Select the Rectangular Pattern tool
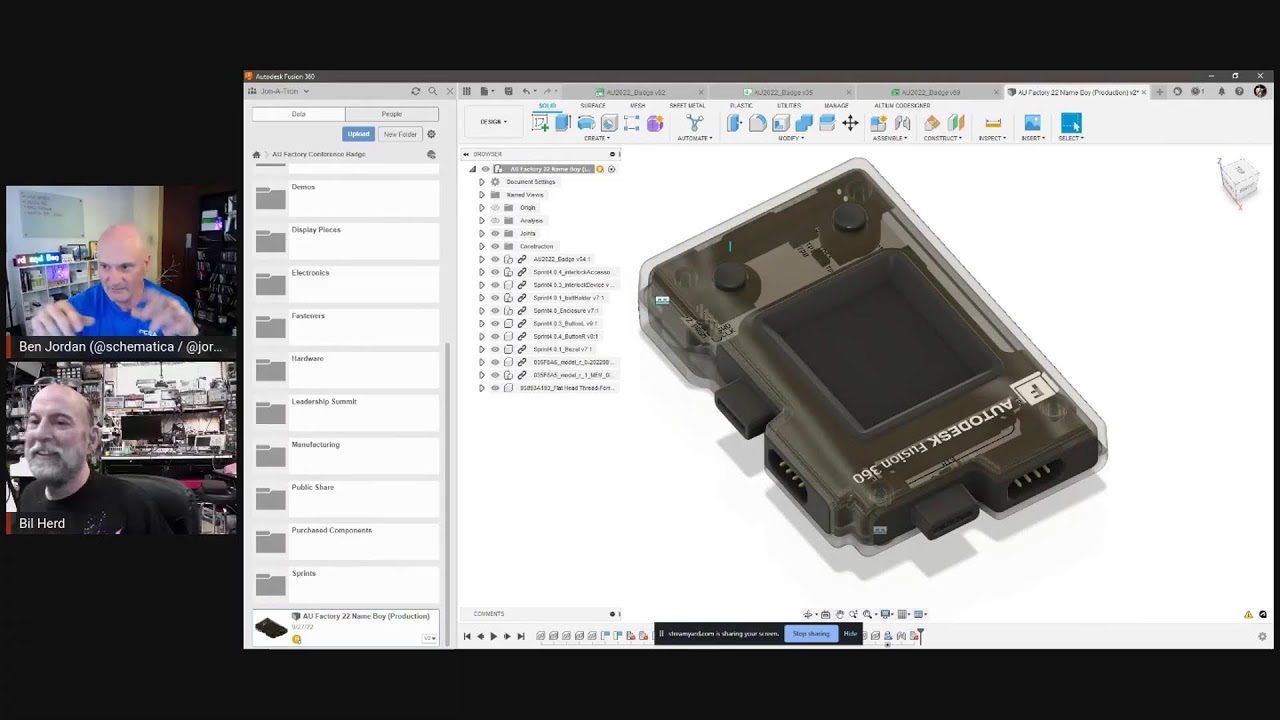 632,123
